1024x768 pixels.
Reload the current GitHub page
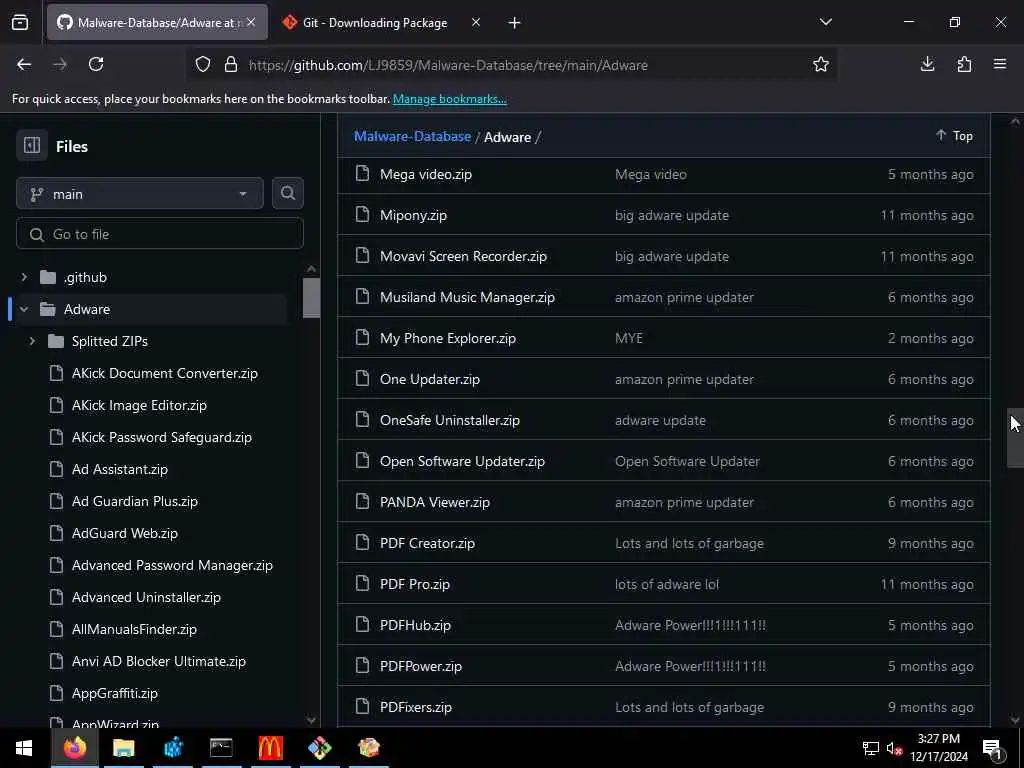pyautogui.click(x=96, y=65)
